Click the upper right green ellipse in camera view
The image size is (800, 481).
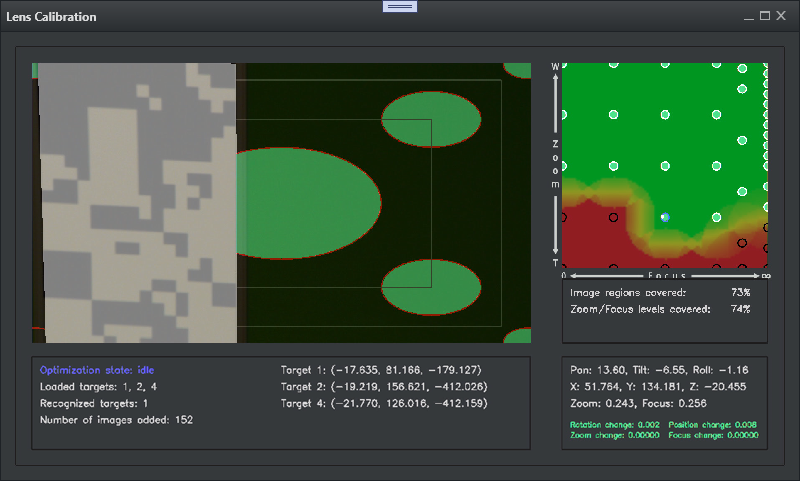[x=432, y=118]
